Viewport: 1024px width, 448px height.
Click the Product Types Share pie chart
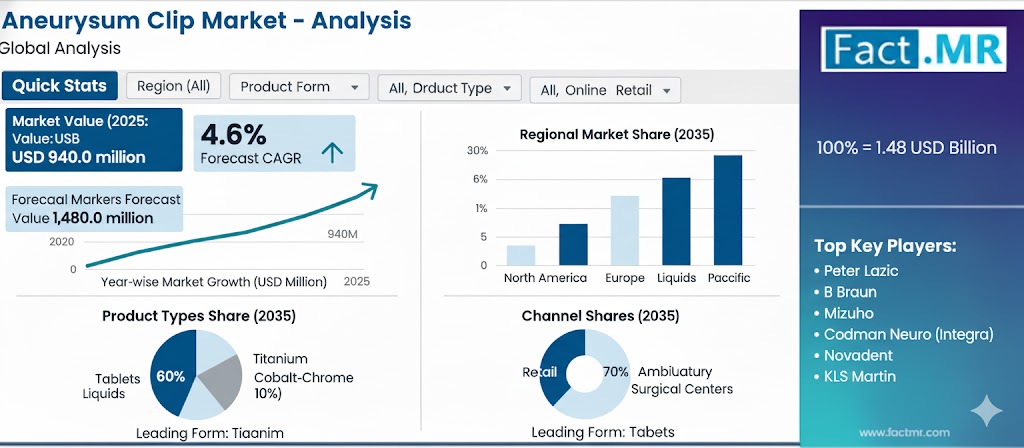[x=195, y=374]
